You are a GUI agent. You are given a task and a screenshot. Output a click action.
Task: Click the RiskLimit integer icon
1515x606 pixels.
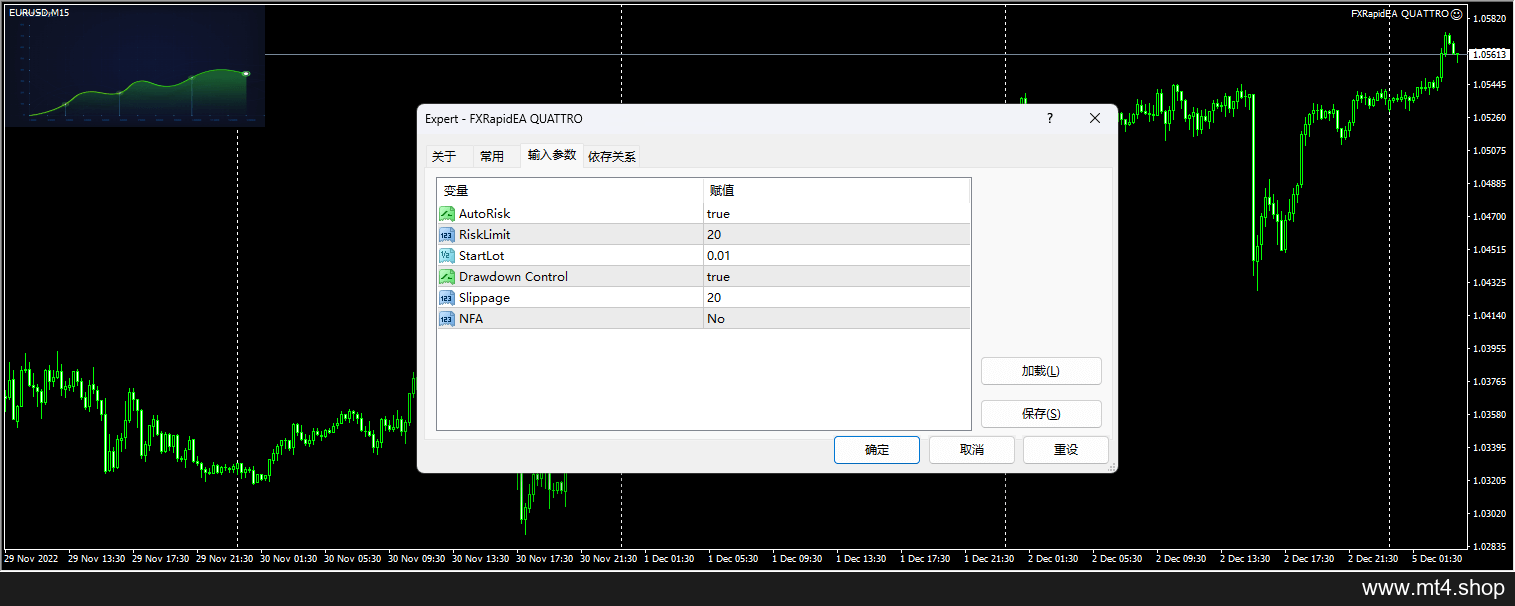pos(447,235)
